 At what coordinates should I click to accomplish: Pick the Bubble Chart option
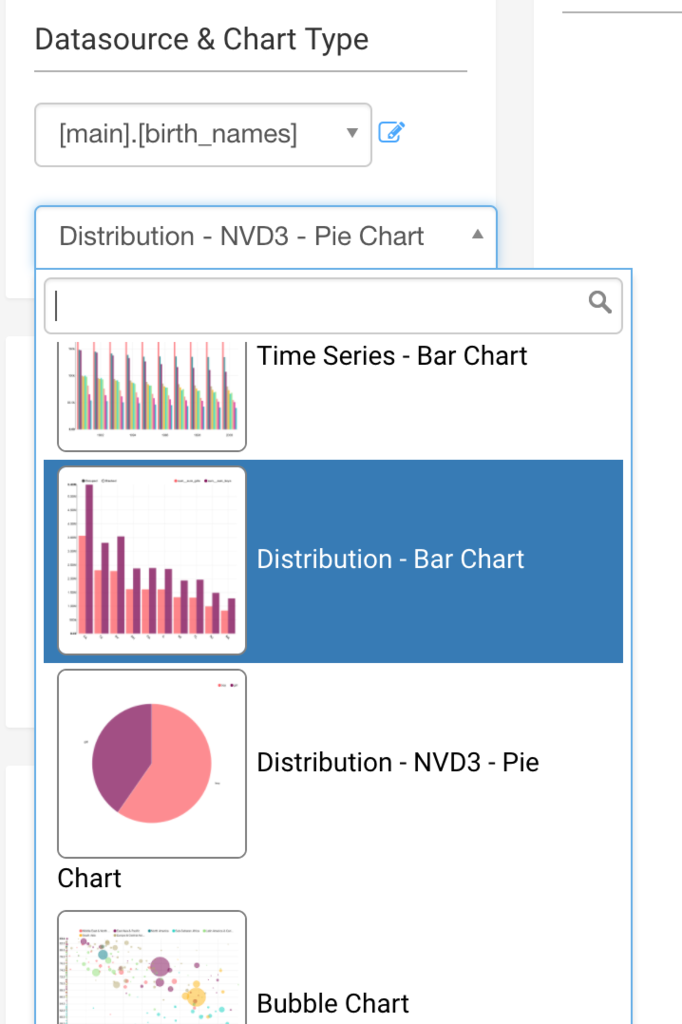pyautogui.click(x=333, y=965)
